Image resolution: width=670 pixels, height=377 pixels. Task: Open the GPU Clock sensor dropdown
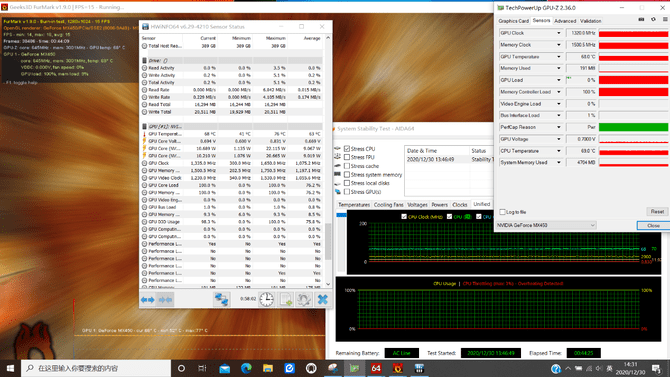click(x=558, y=33)
